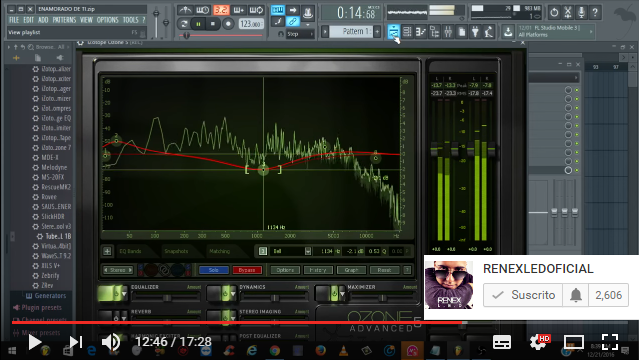Toggle the metronome icon
Image resolution: width=639 pixels, height=360 pixels.
[185, 10]
